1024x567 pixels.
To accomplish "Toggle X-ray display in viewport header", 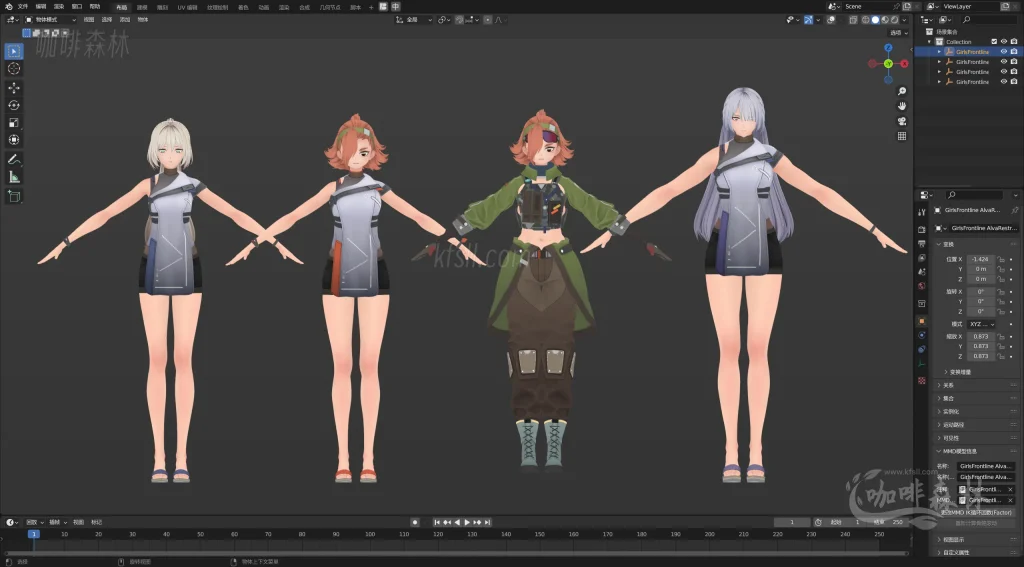I will pos(853,20).
